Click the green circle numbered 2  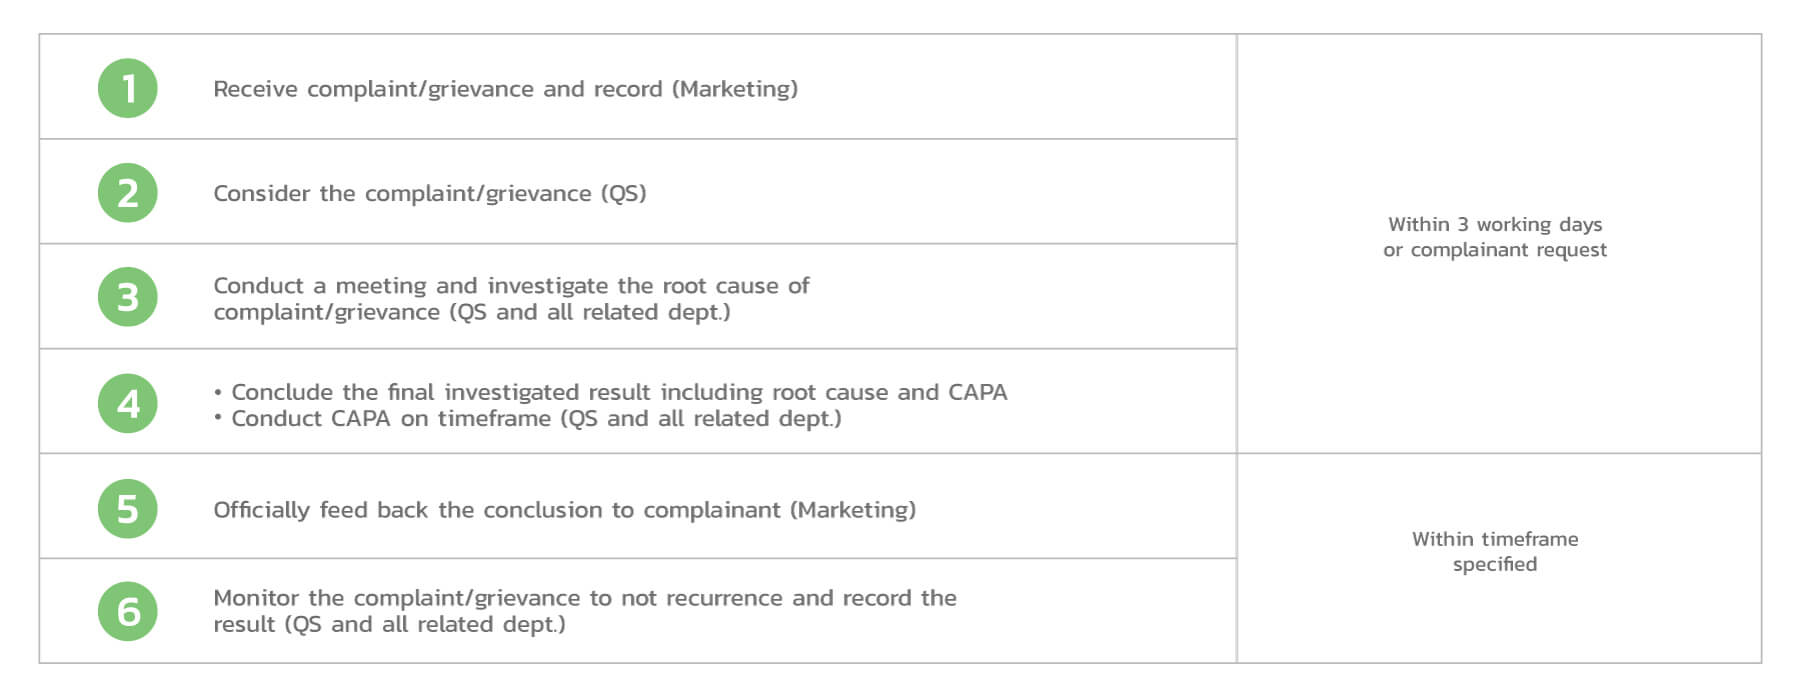(128, 193)
